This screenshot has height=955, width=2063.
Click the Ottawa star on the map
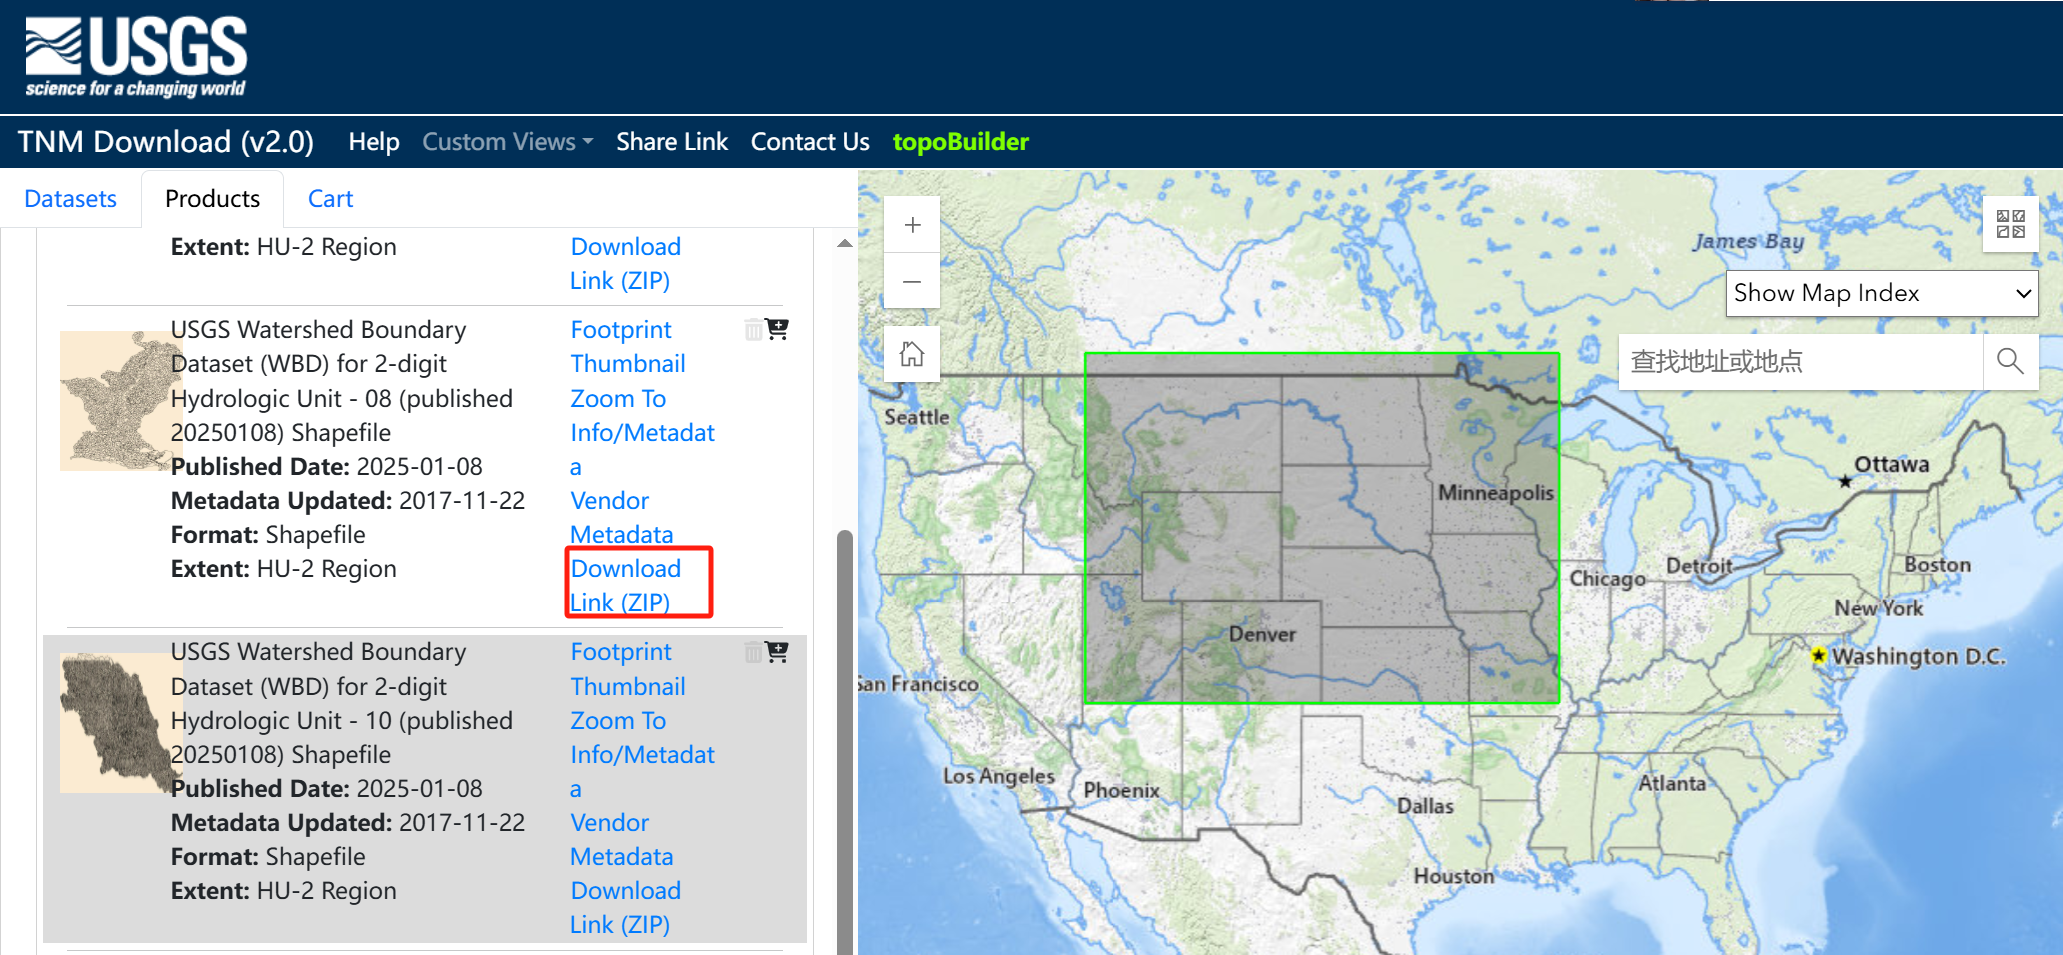point(1845,481)
